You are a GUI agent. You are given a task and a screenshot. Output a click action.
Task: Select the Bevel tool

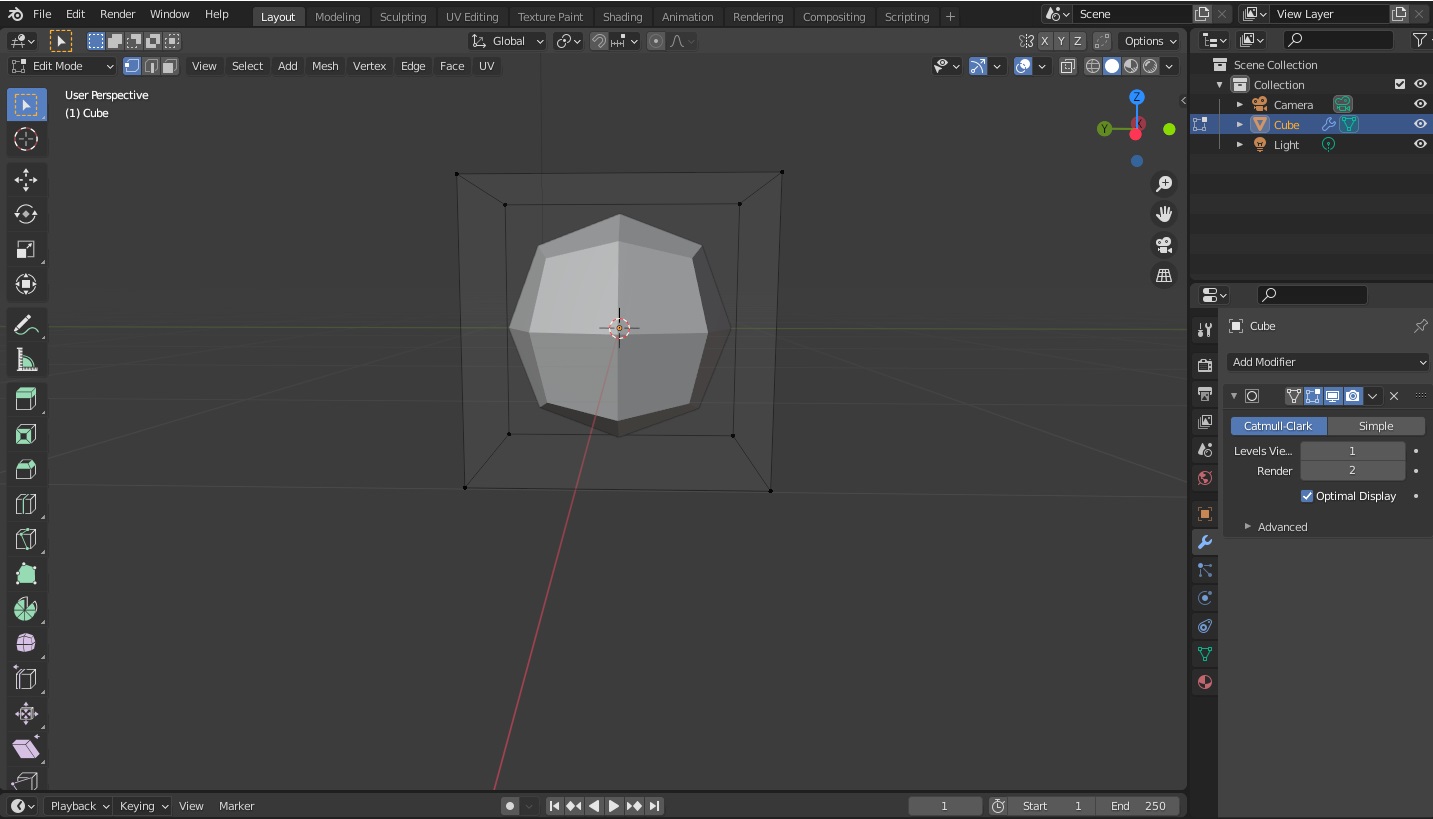(x=26, y=469)
